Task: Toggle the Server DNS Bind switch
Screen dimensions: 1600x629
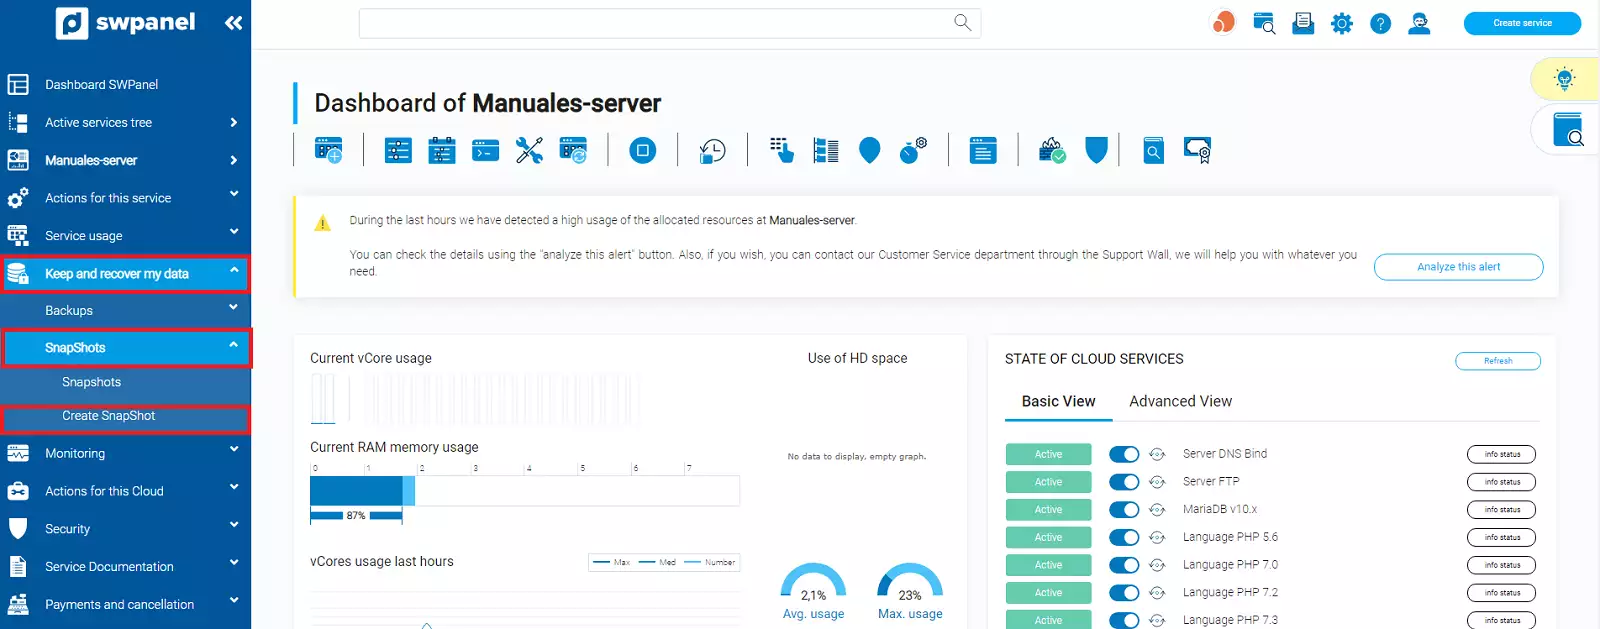Action: coord(1124,454)
